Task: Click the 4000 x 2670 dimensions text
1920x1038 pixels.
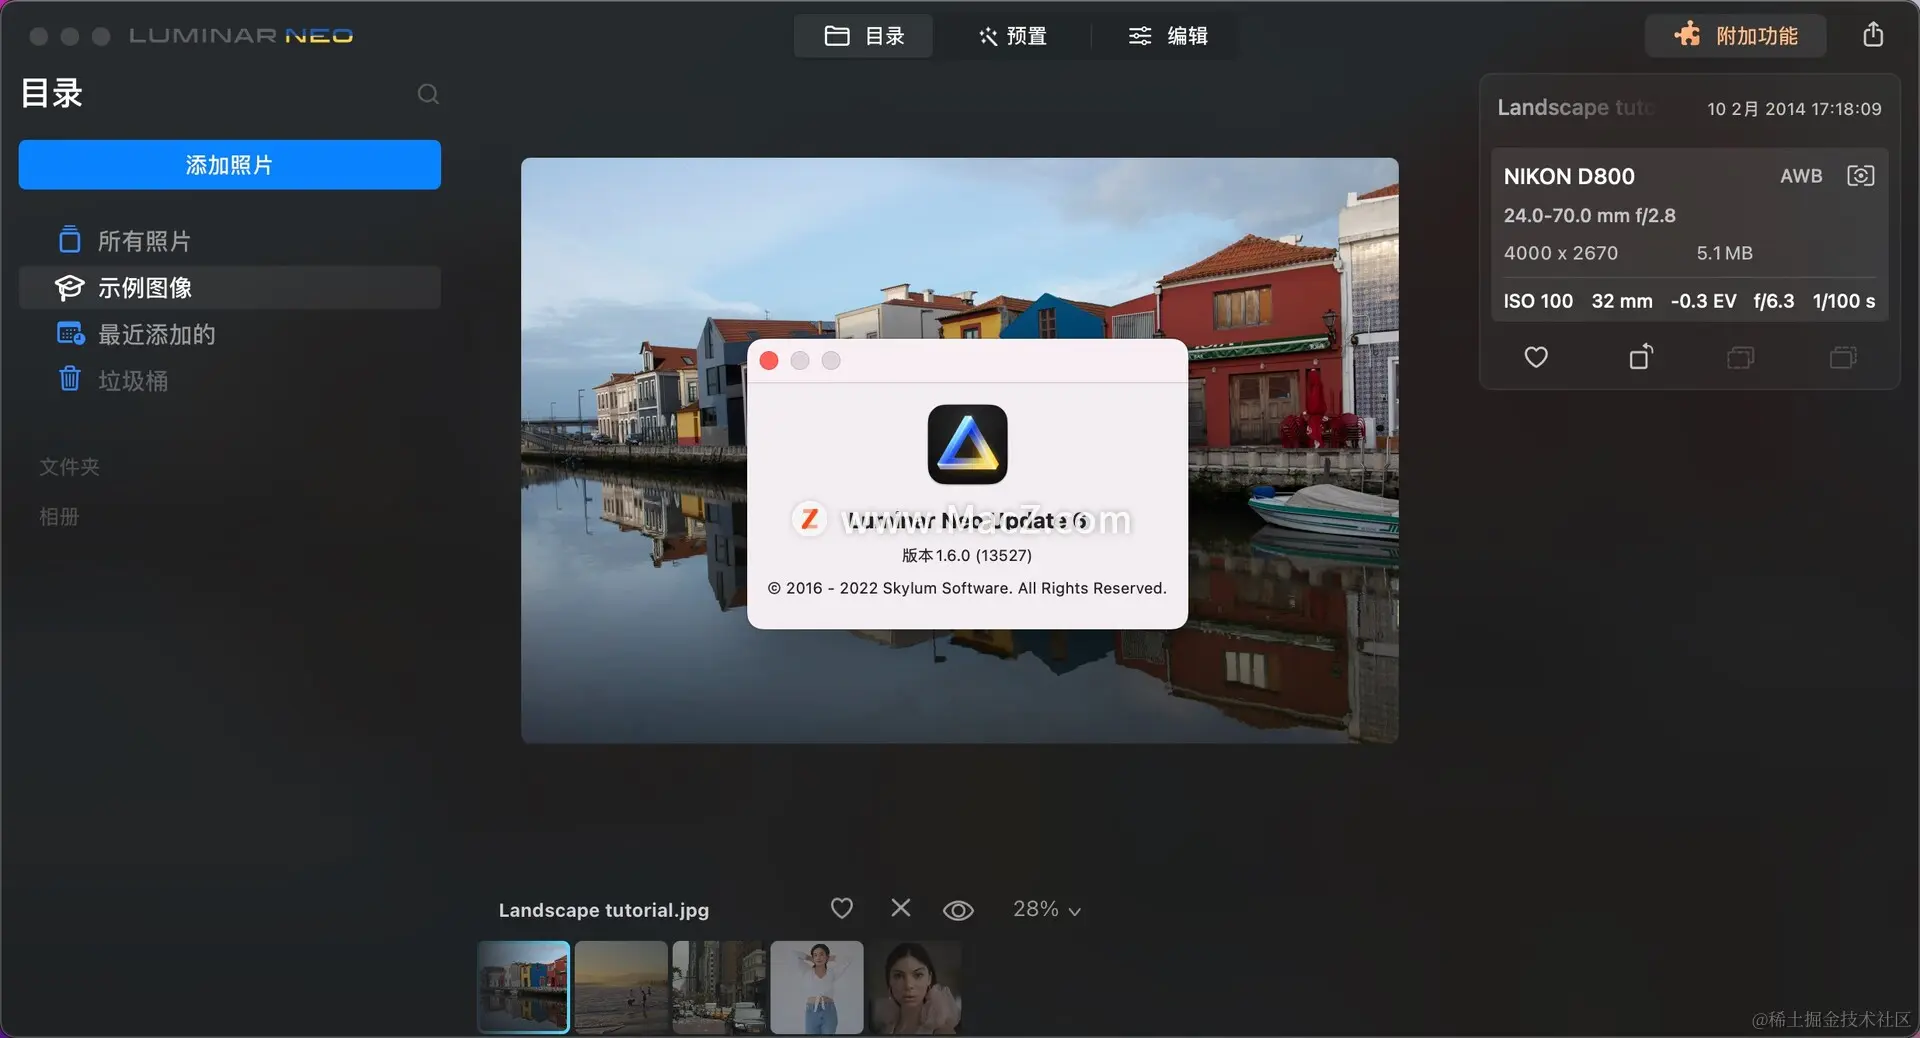Action: coord(1560,253)
